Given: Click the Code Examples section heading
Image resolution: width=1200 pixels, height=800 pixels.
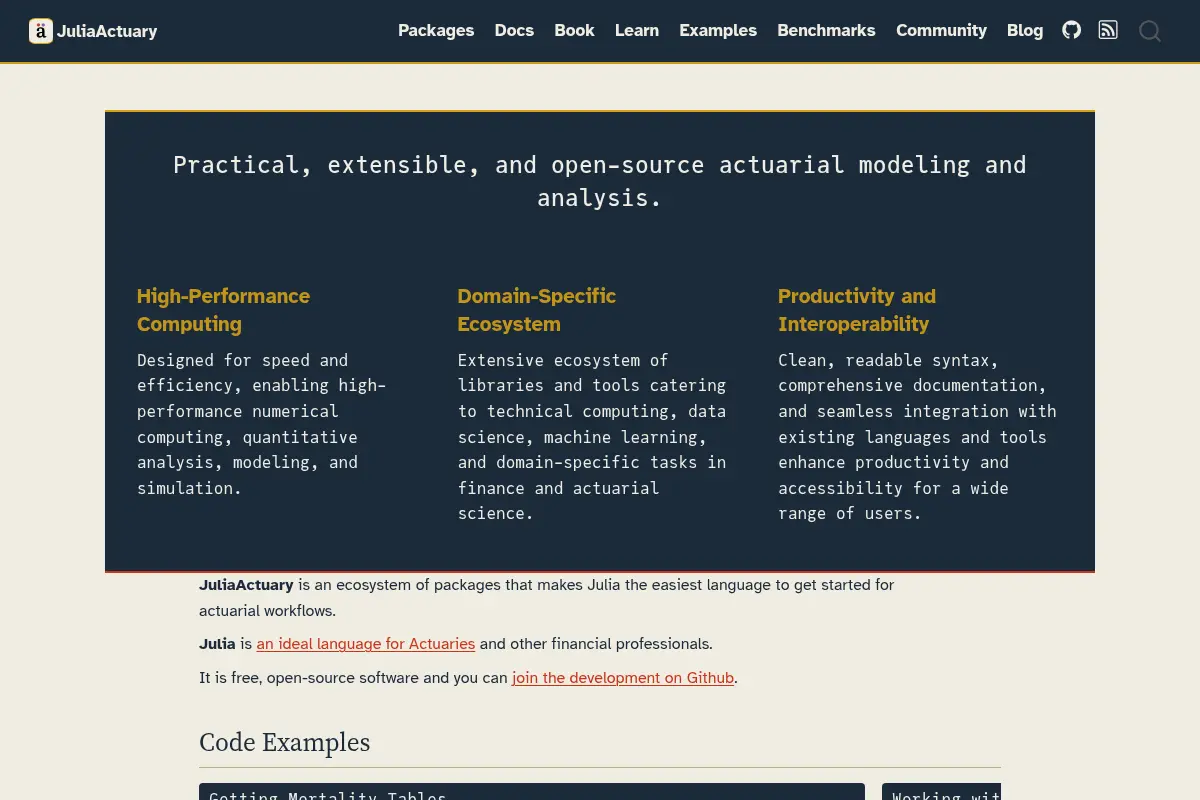Looking at the screenshot, I should tap(285, 743).
